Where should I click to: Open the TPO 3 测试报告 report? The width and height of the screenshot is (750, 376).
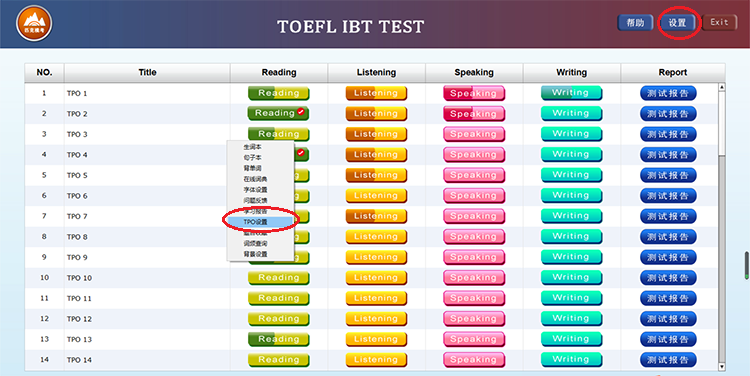tap(668, 134)
